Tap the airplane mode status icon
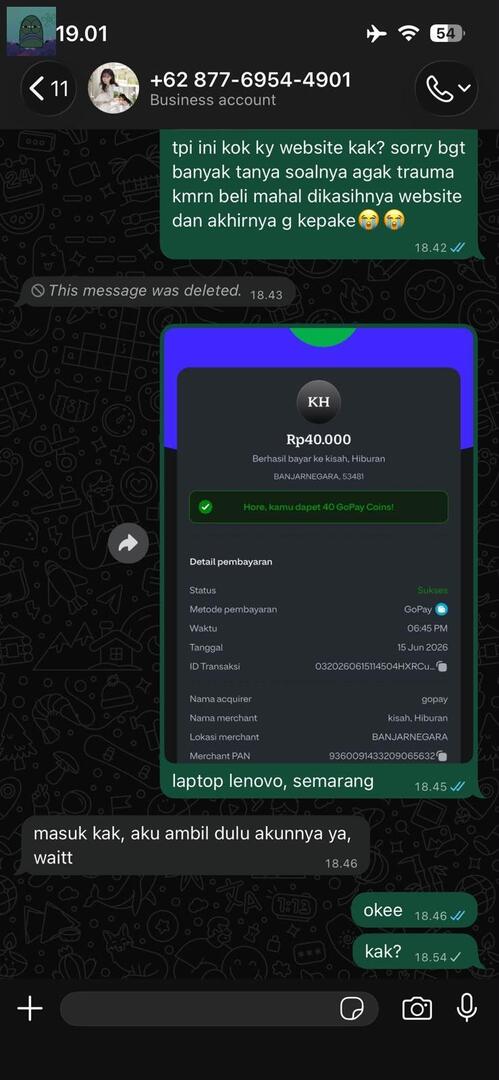This screenshot has width=499, height=1080. [376, 34]
